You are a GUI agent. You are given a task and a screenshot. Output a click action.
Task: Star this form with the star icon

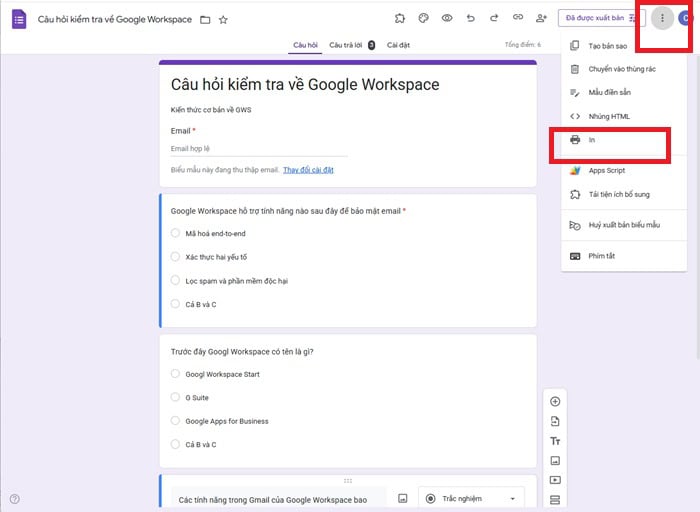click(223, 19)
